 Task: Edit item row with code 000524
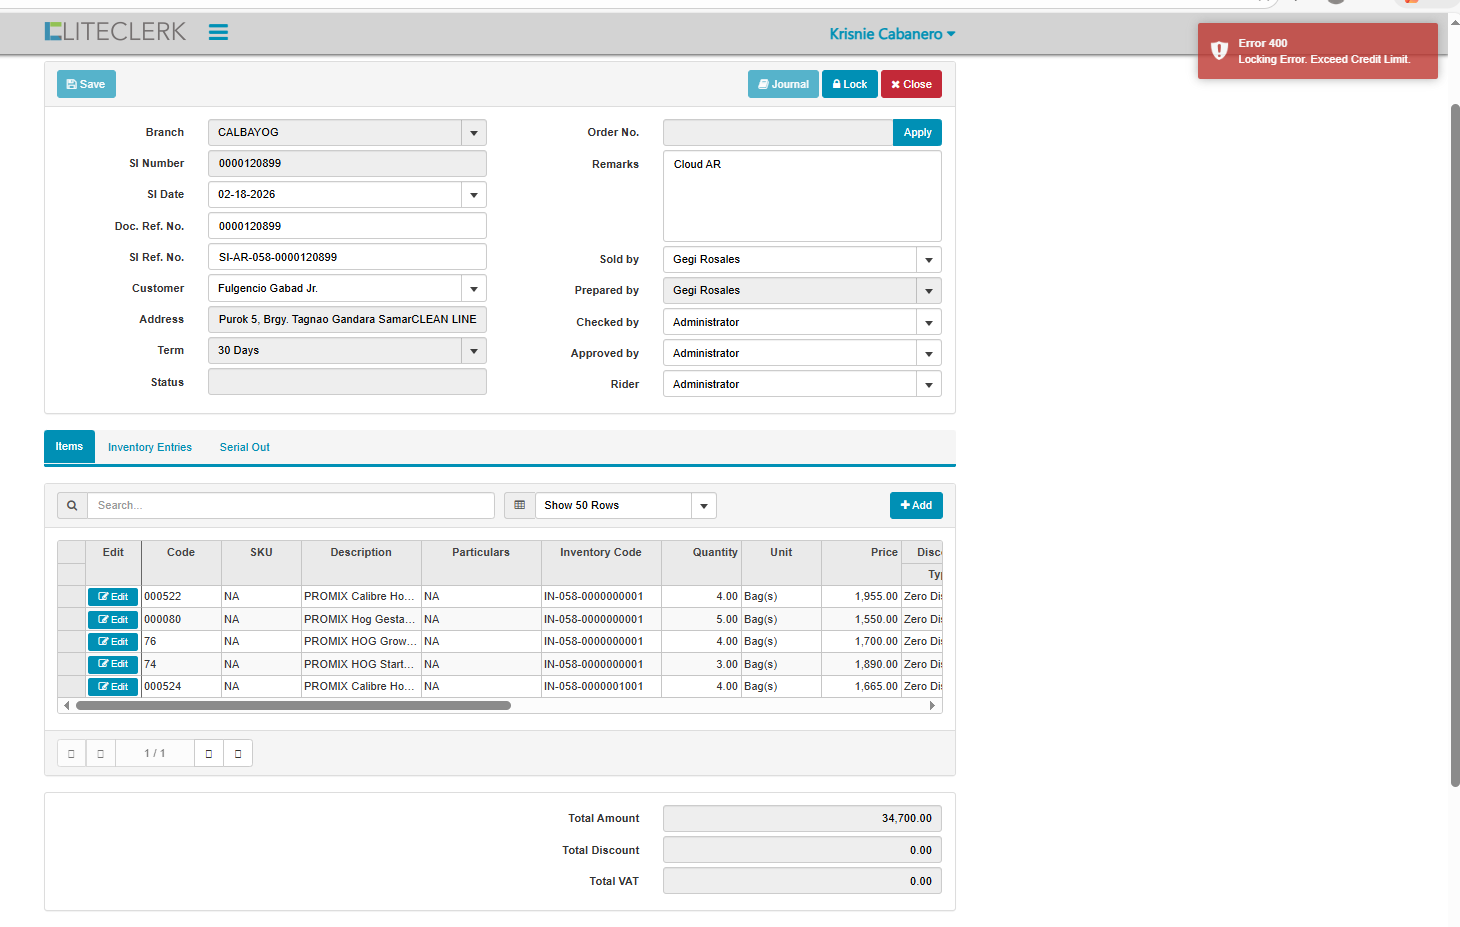113,687
